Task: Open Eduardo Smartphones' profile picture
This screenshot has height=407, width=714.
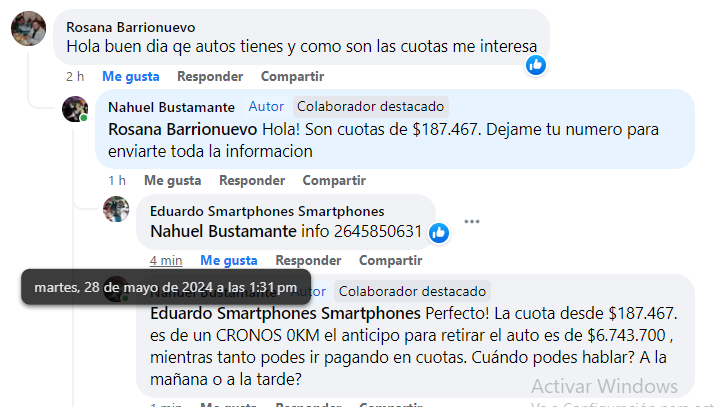Action: 116,209
